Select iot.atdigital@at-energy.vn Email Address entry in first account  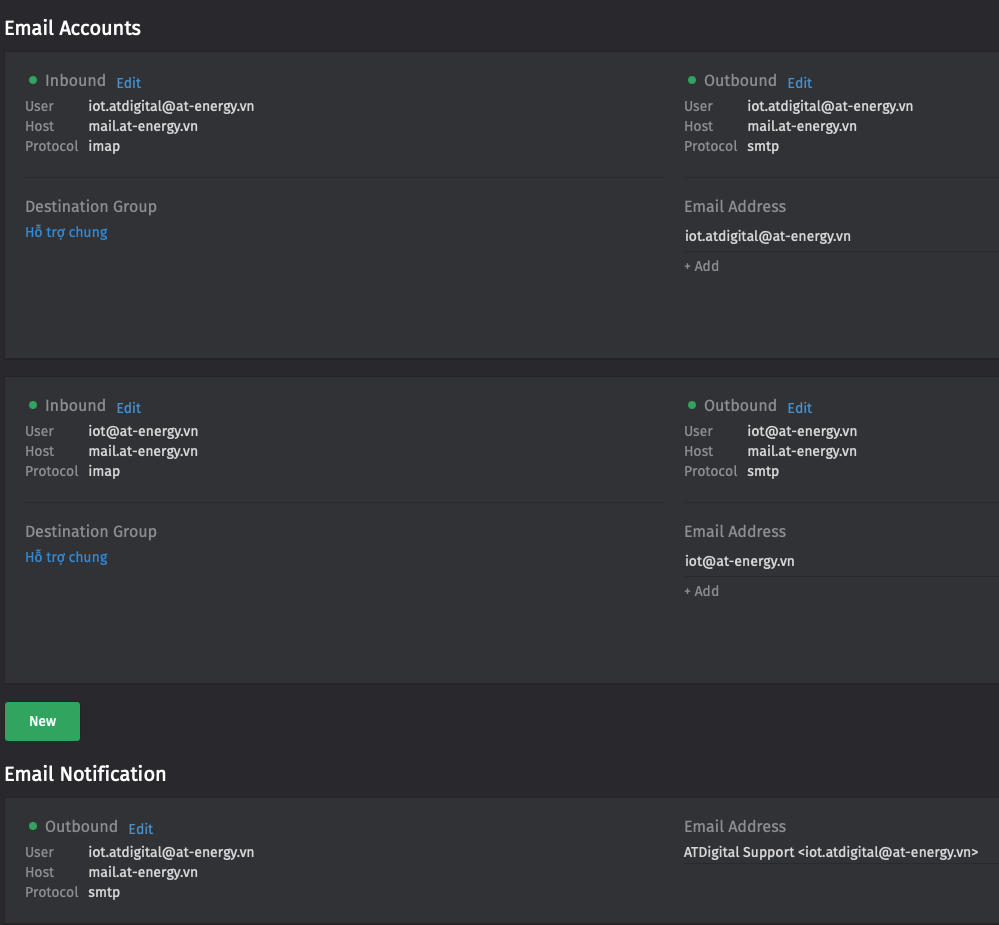[x=767, y=236]
